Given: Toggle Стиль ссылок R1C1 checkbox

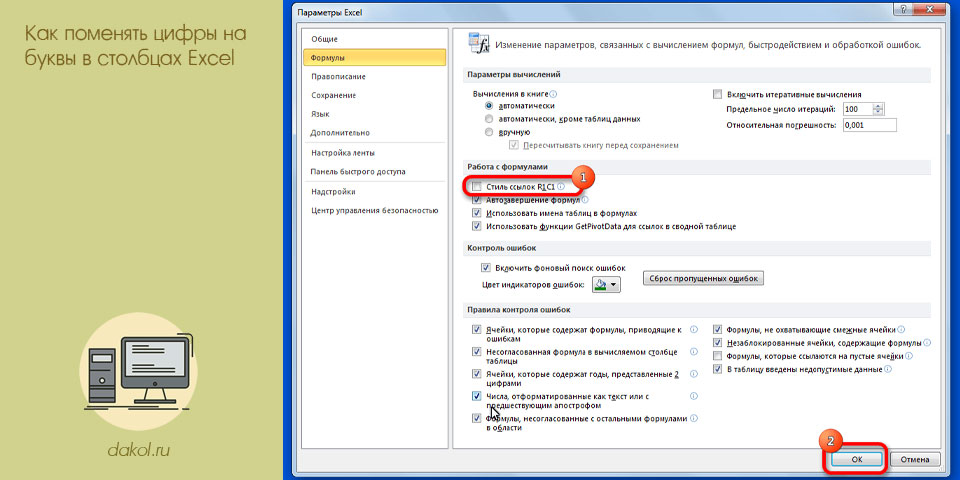Looking at the screenshot, I should 477,187.
